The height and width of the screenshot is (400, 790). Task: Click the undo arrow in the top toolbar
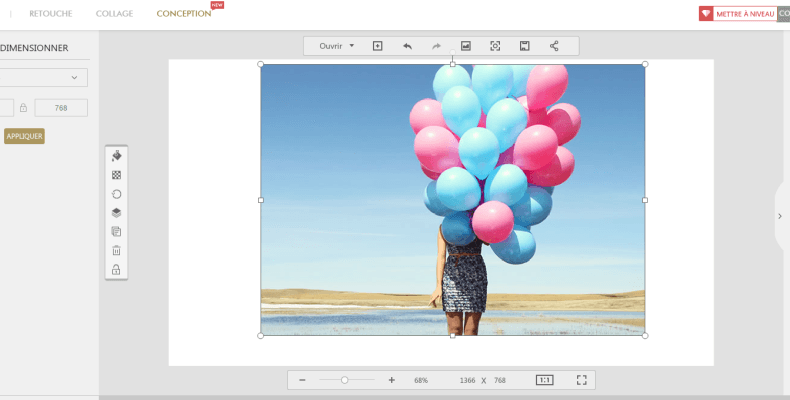point(407,46)
